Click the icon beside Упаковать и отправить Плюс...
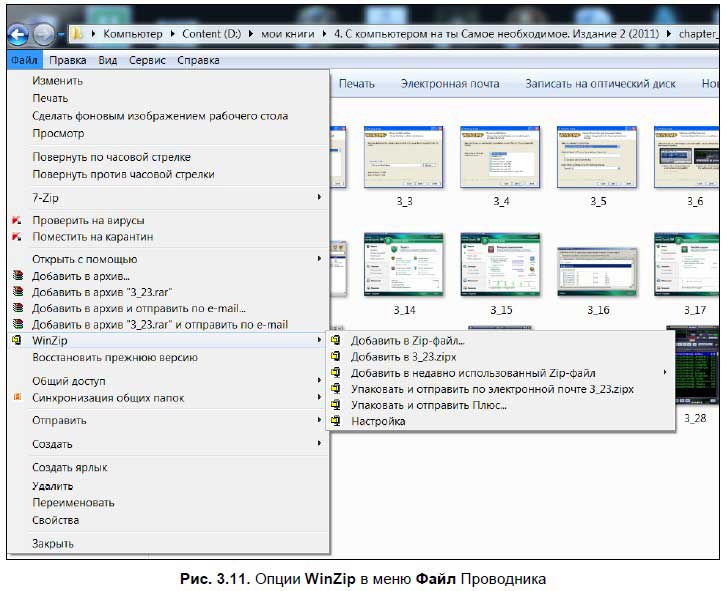This screenshot has height=591, width=727. coord(336,405)
